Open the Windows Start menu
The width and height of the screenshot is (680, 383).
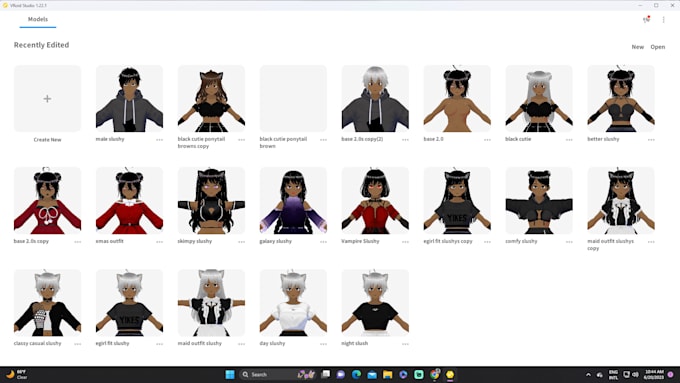pos(230,374)
